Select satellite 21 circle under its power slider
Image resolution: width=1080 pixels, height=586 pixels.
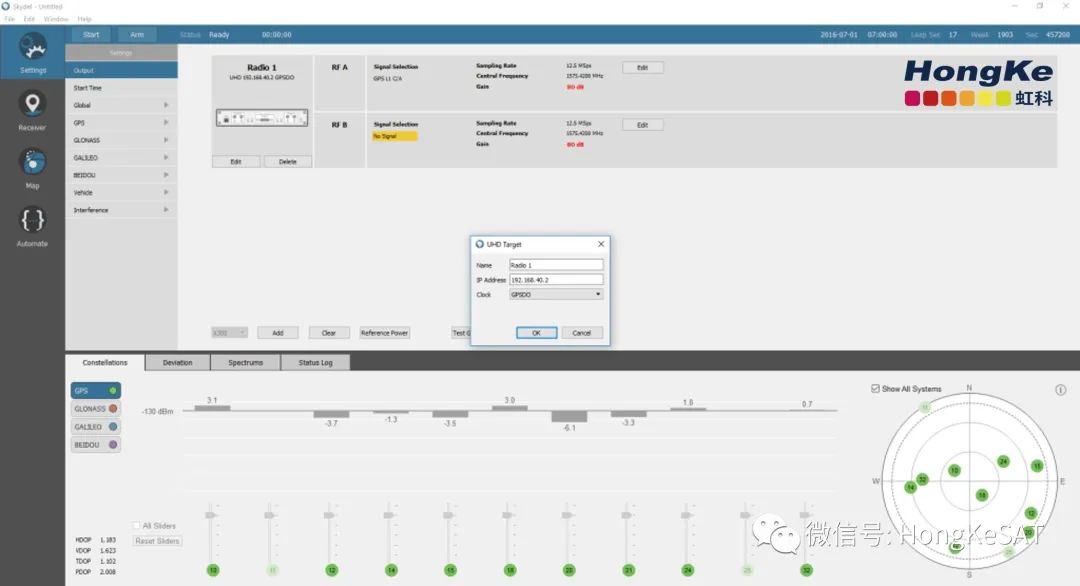point(628,570)
